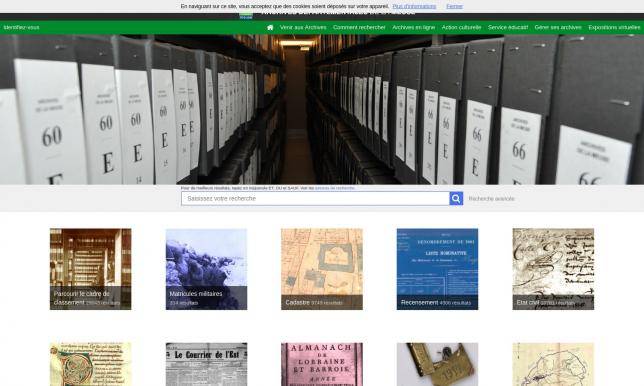
Task: Open the Comment rechercher menu
Action: [x=359, y=28]
